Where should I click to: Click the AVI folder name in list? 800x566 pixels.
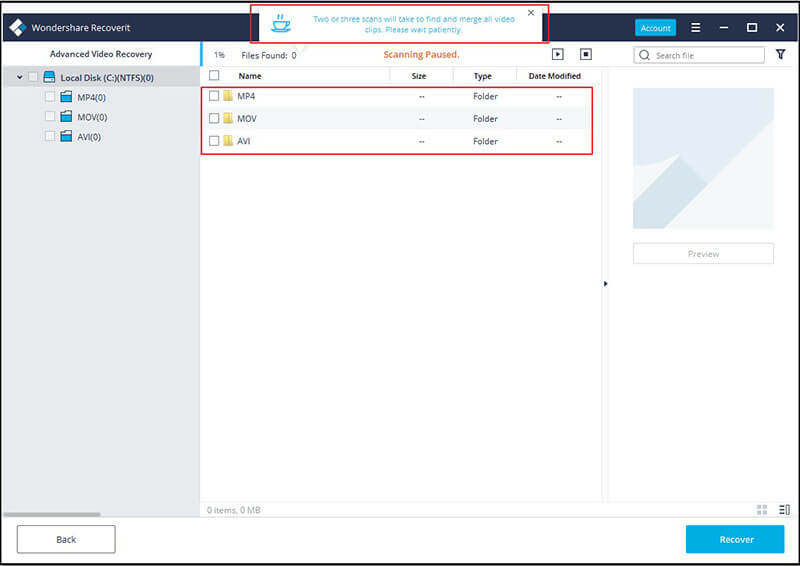click(x=243, y=141)
